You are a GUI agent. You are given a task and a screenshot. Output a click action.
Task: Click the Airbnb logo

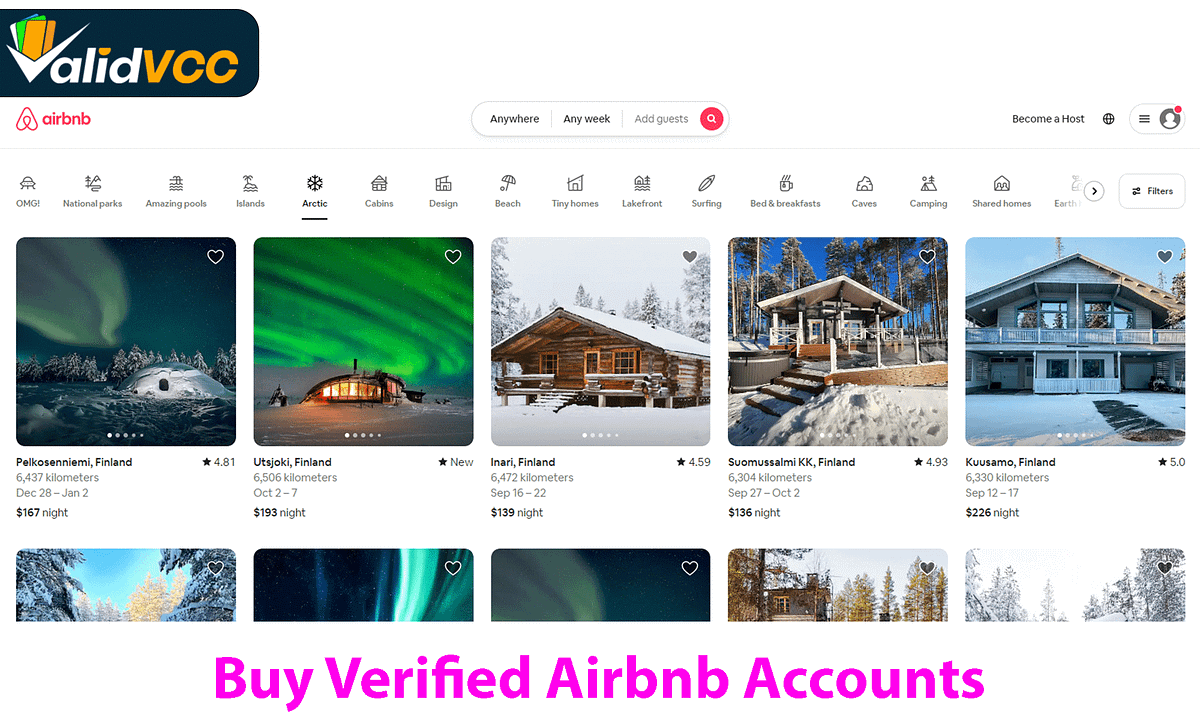[54, 119]
